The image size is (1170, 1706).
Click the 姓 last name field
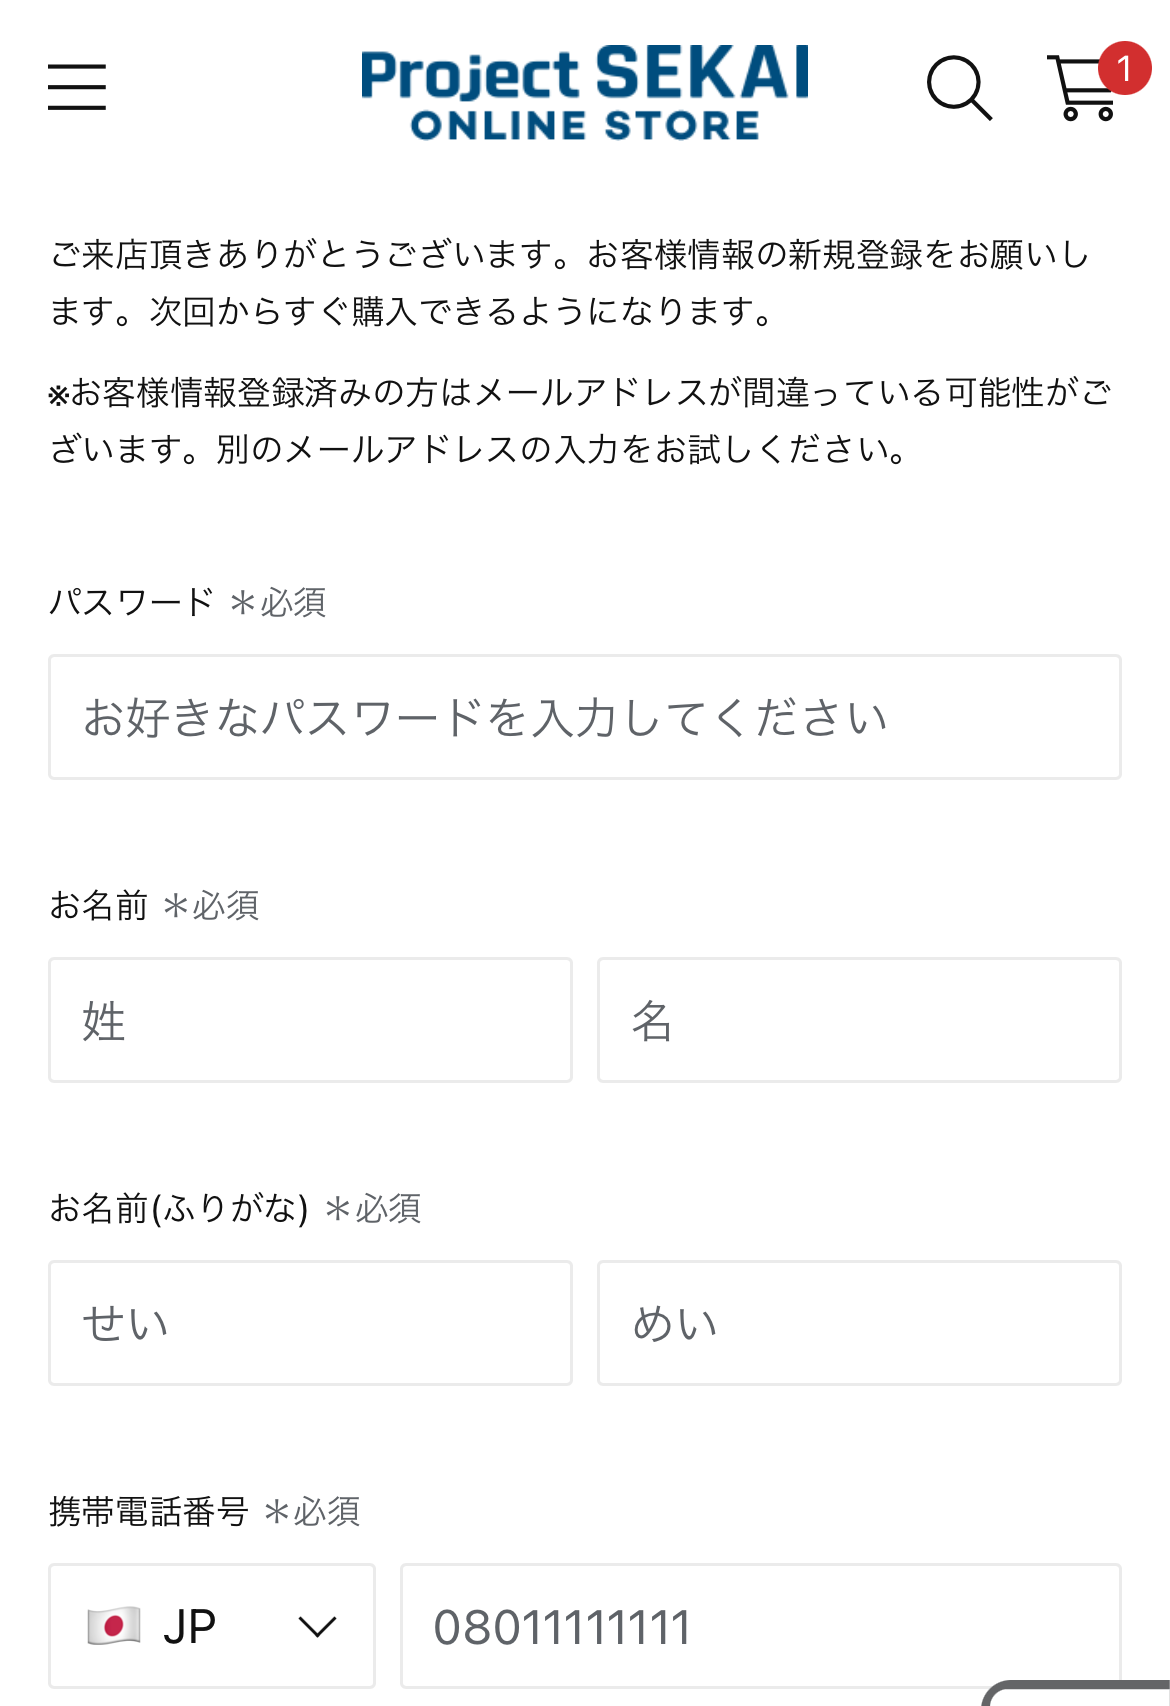pyautogui.click(x=310, y=1020)
